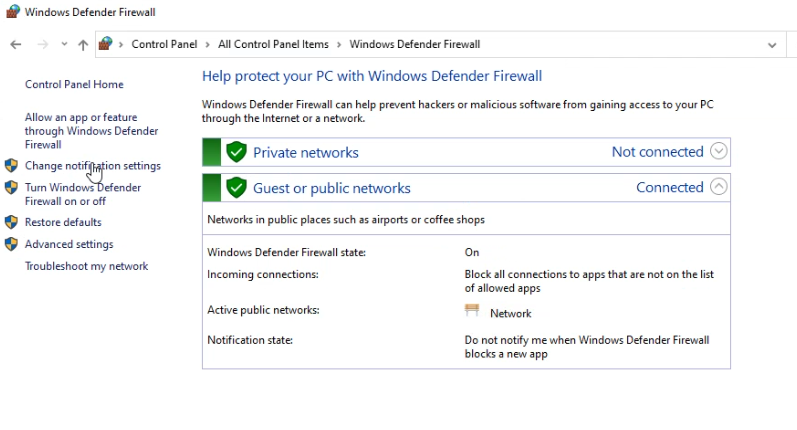Click shield icon beside Restore defaults
The image size is (797, 430).
point(11,222)
